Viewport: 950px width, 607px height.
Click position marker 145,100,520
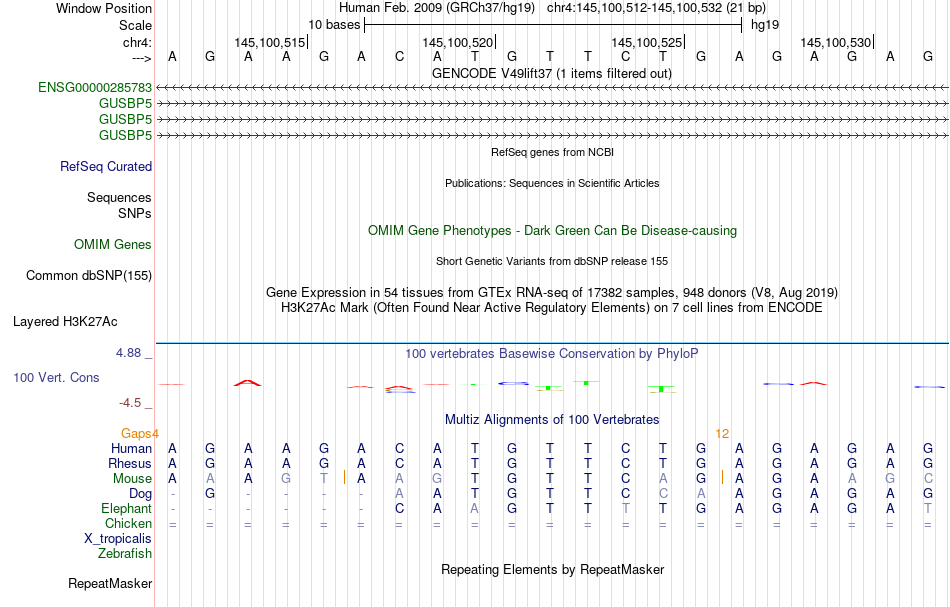pos(457,42)
